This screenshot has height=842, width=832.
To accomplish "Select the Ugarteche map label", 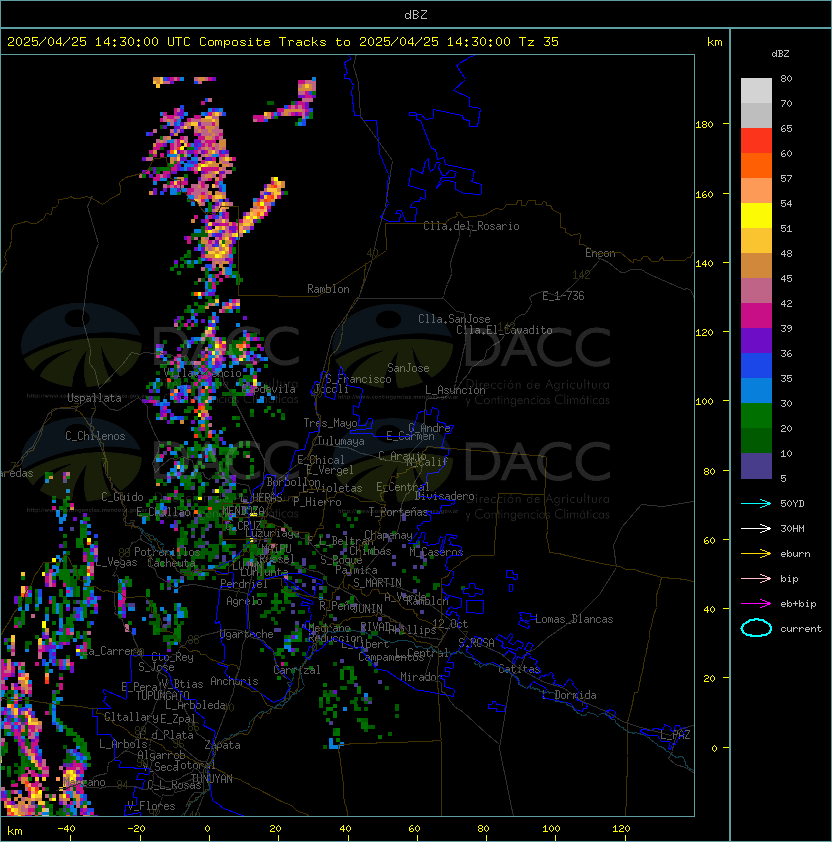I will 247,634.
